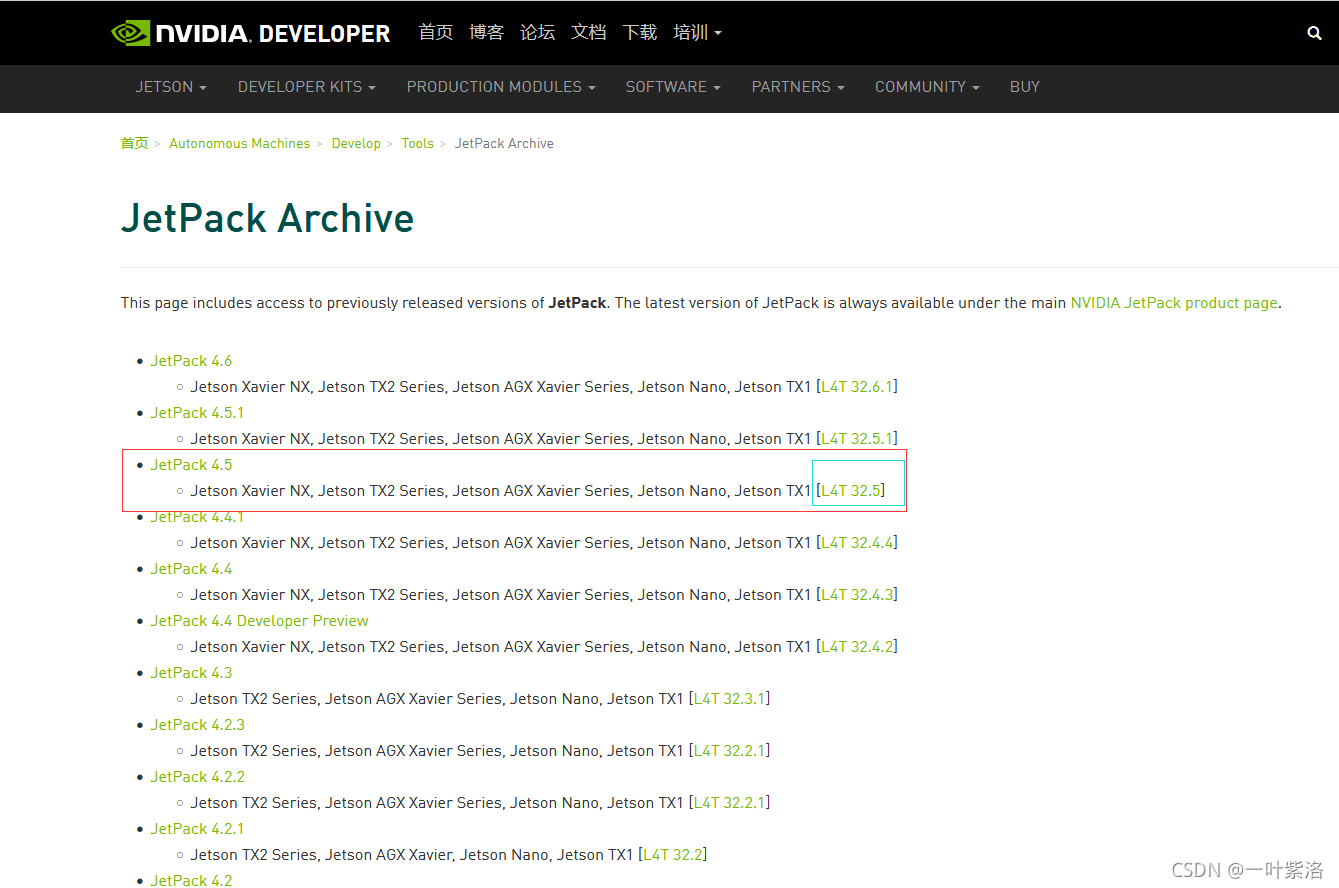Viewport: 1339px width, 888px height.
Task: Open the L4T 32.4.4 link
Action: click(857, 543)
